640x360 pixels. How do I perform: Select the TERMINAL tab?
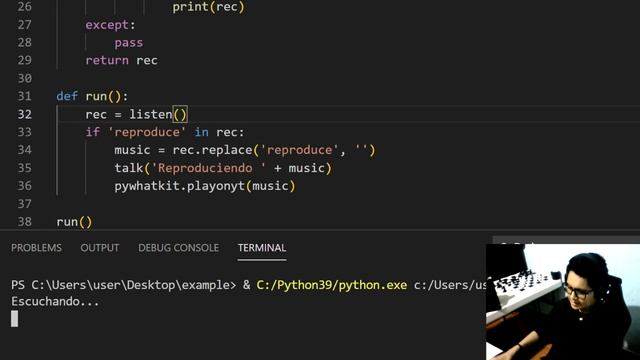[x=262, y=248]
